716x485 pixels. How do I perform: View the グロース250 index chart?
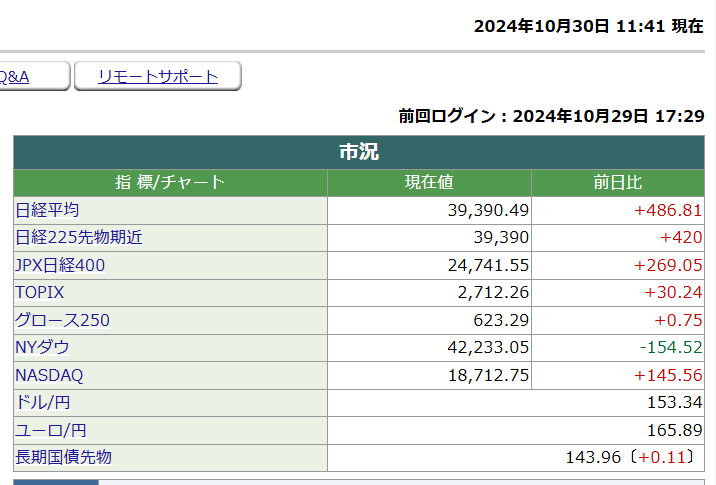point(62,320)
